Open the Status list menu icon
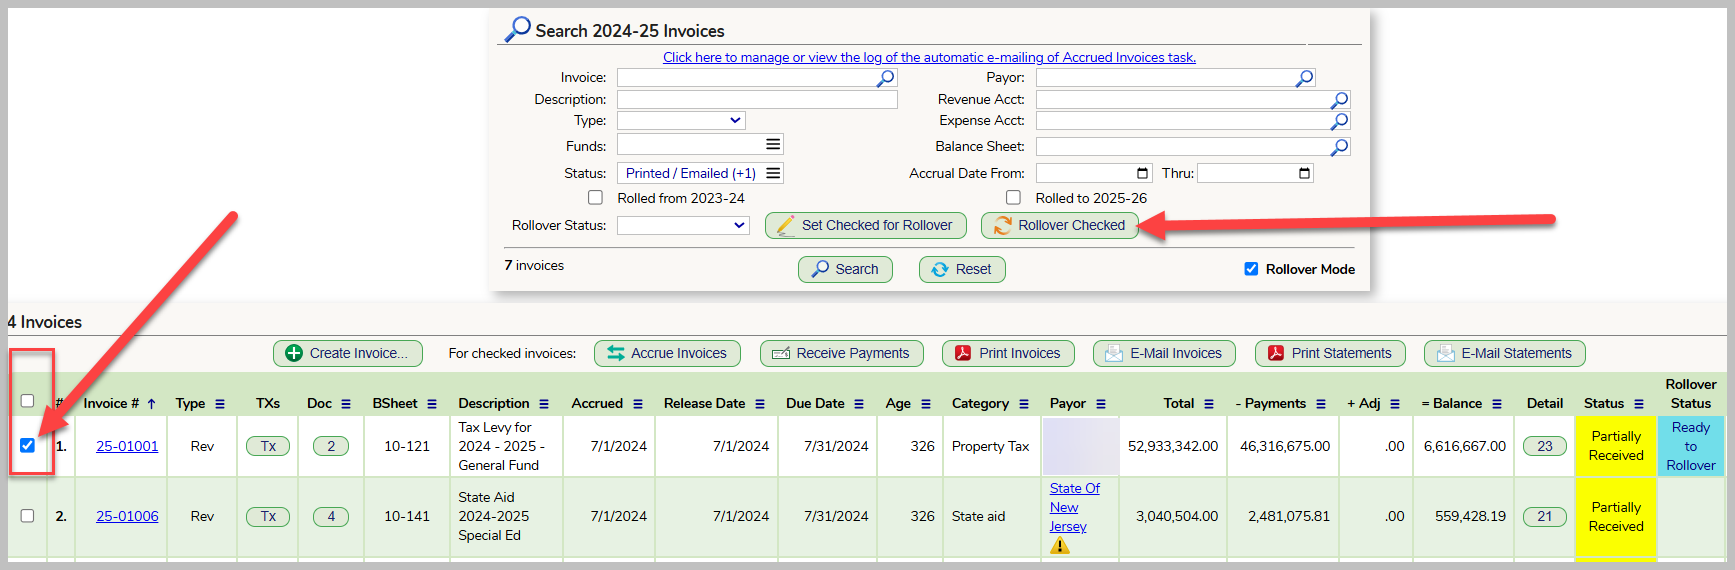1735x570 pixels. click(x=773, y=173)
